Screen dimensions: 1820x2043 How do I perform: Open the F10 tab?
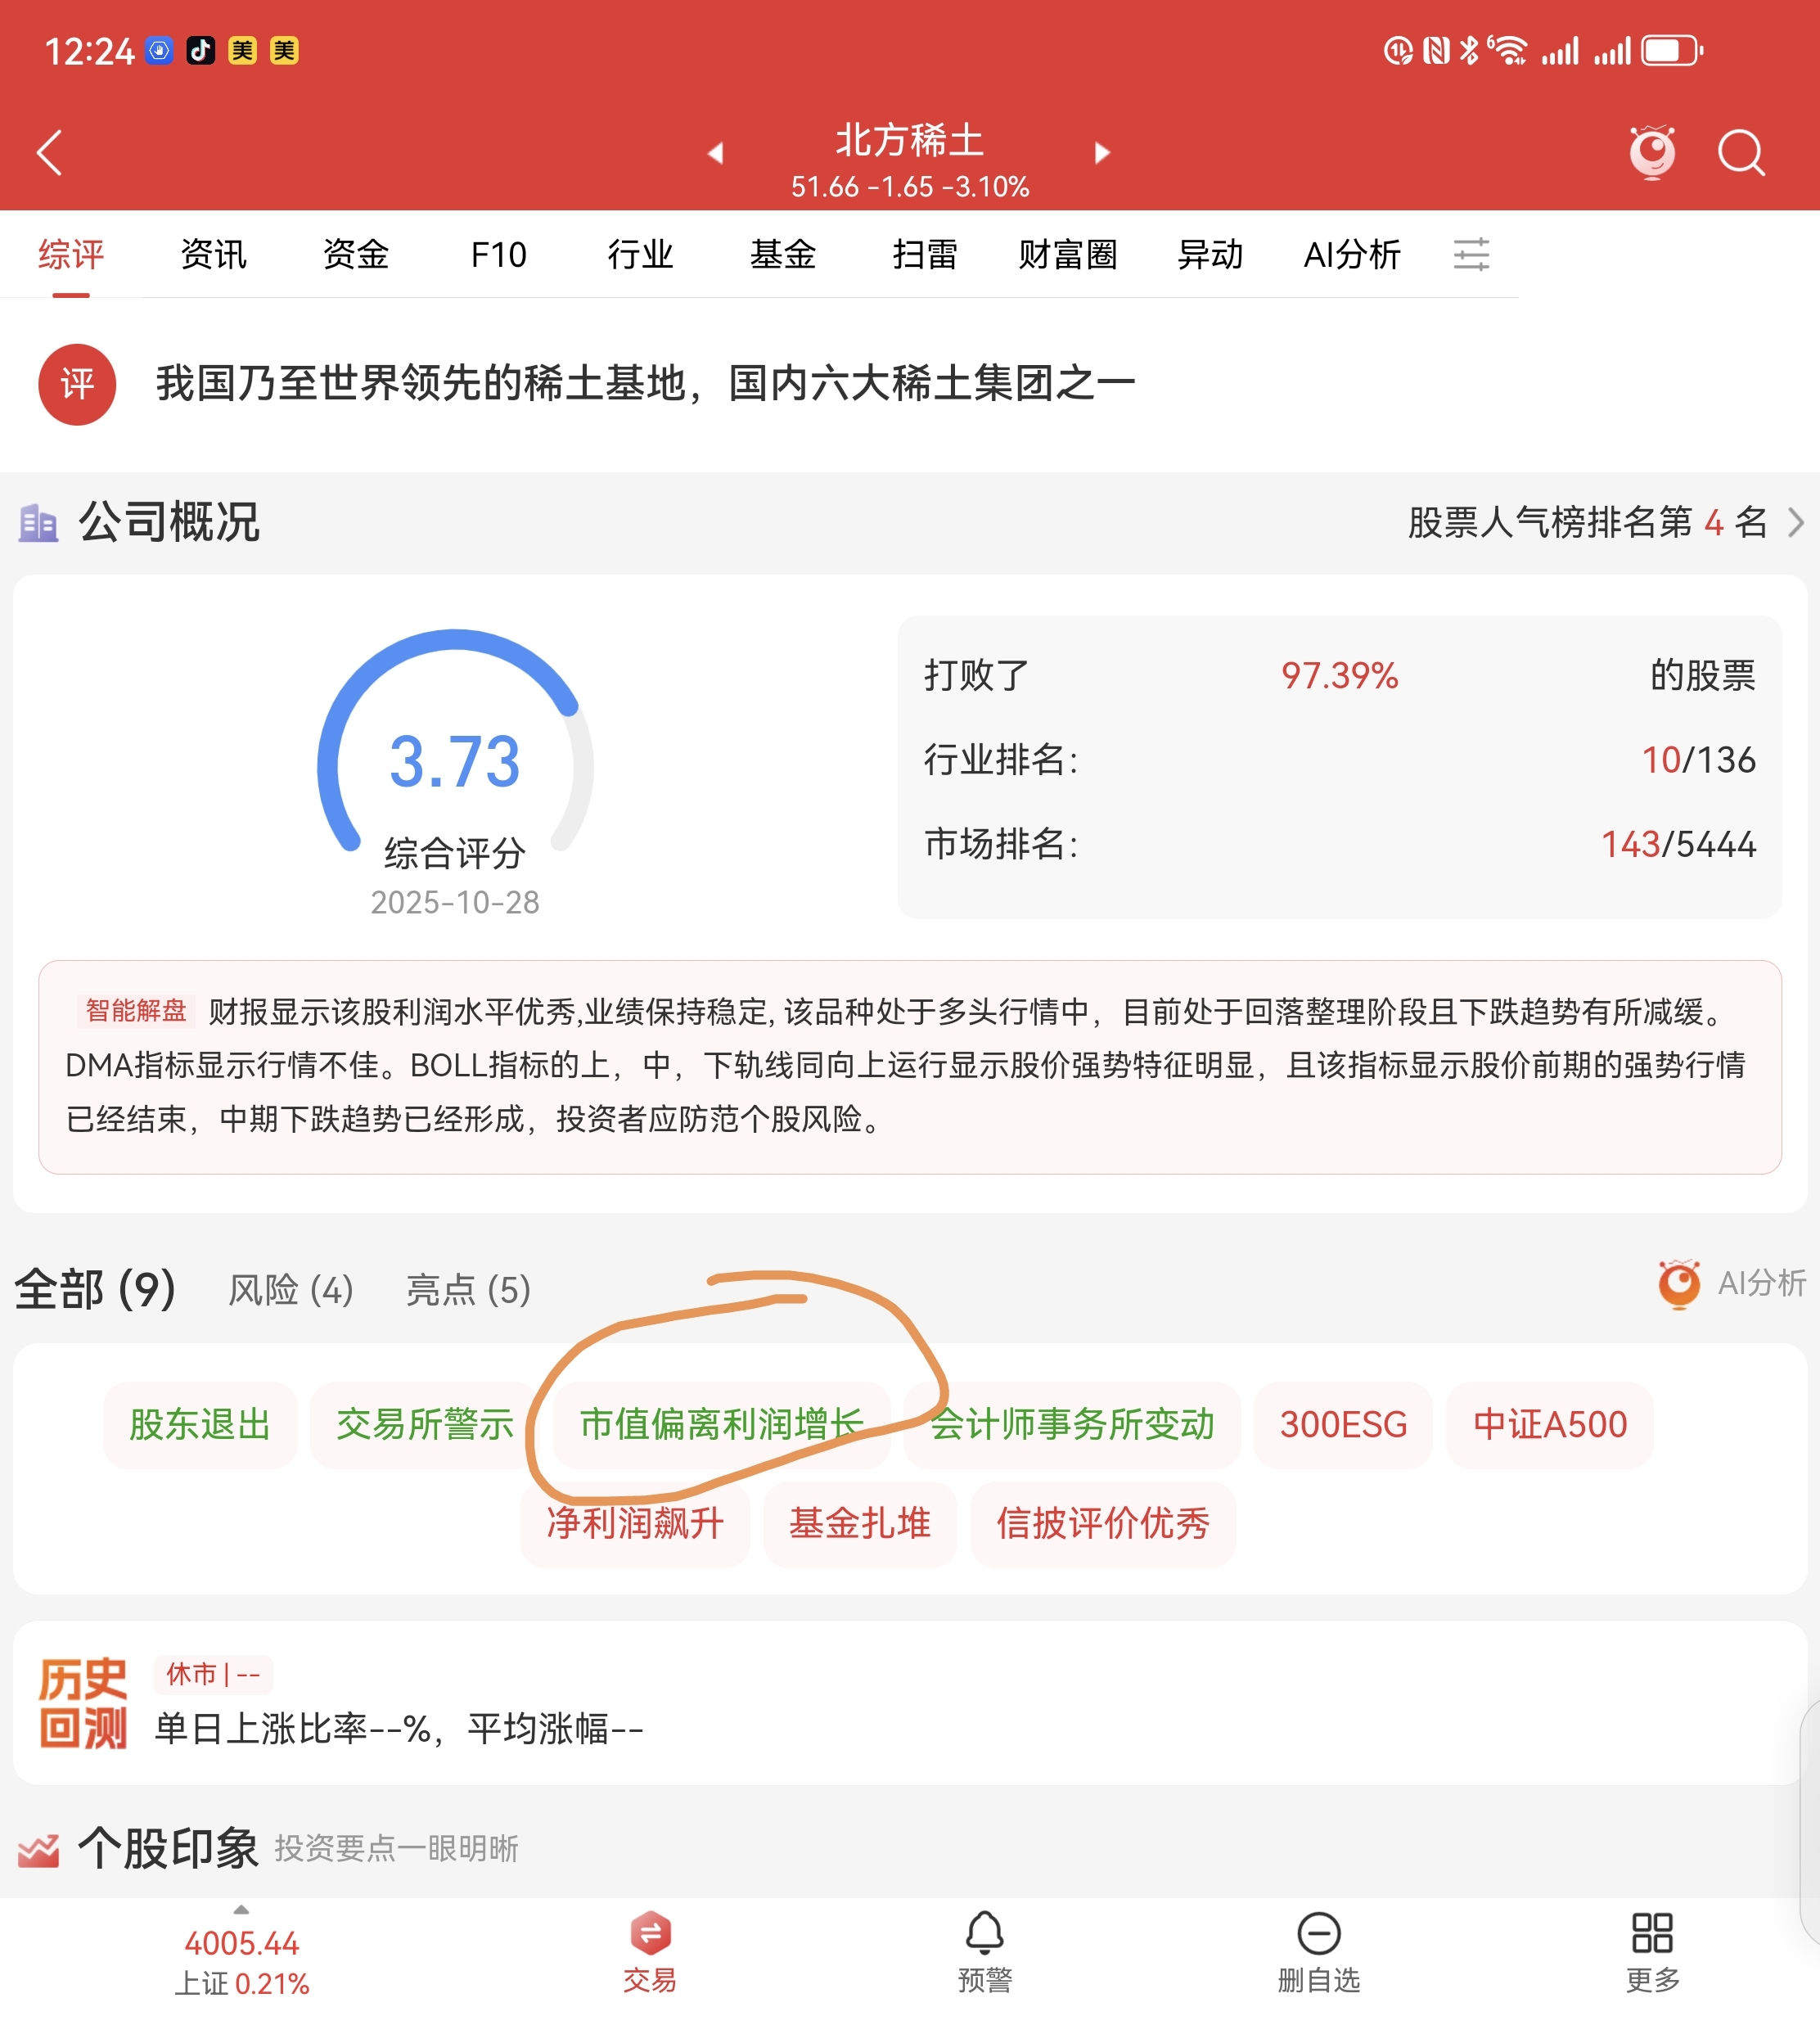498,254
